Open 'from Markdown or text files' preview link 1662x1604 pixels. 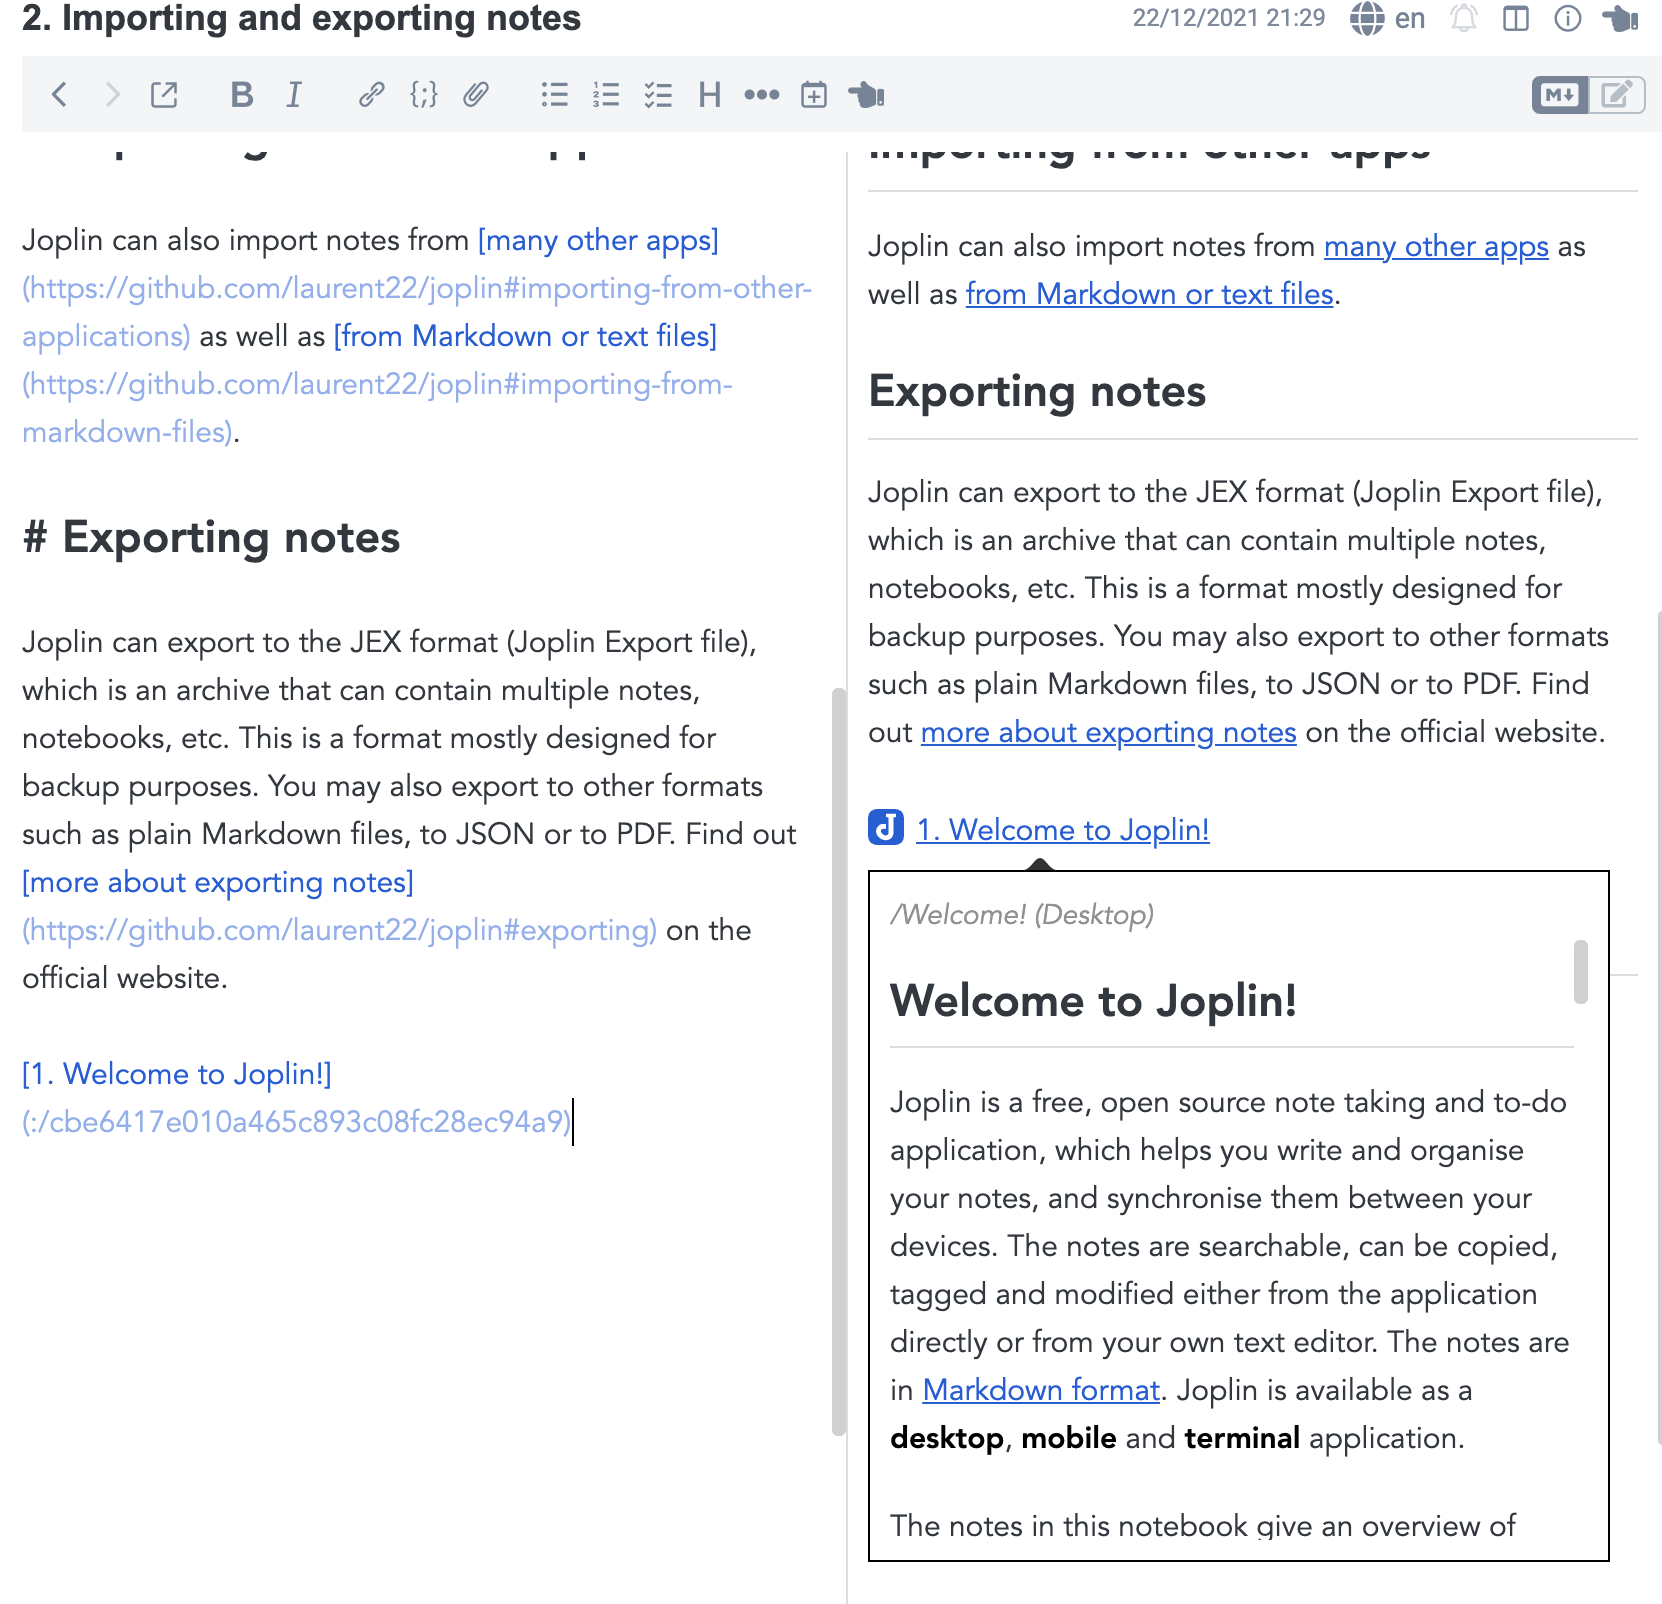[x=1150, y=294]
